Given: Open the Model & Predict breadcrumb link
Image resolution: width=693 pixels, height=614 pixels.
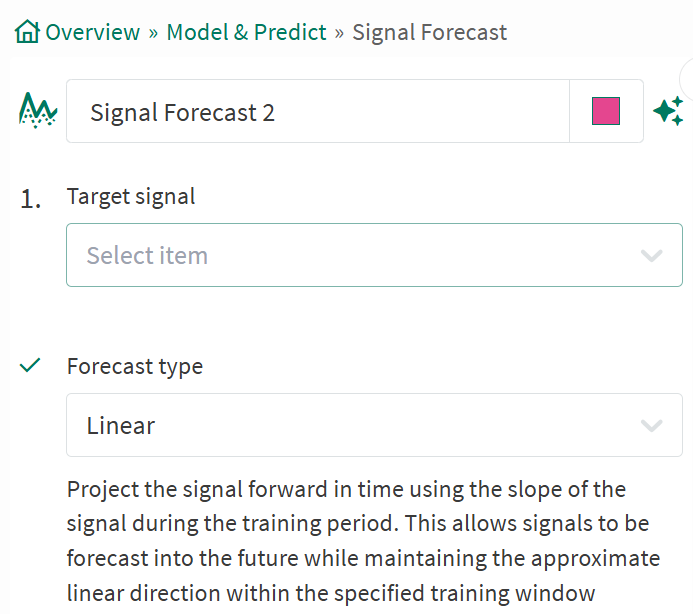Looking at the screenshot, I should click(246, 32).
